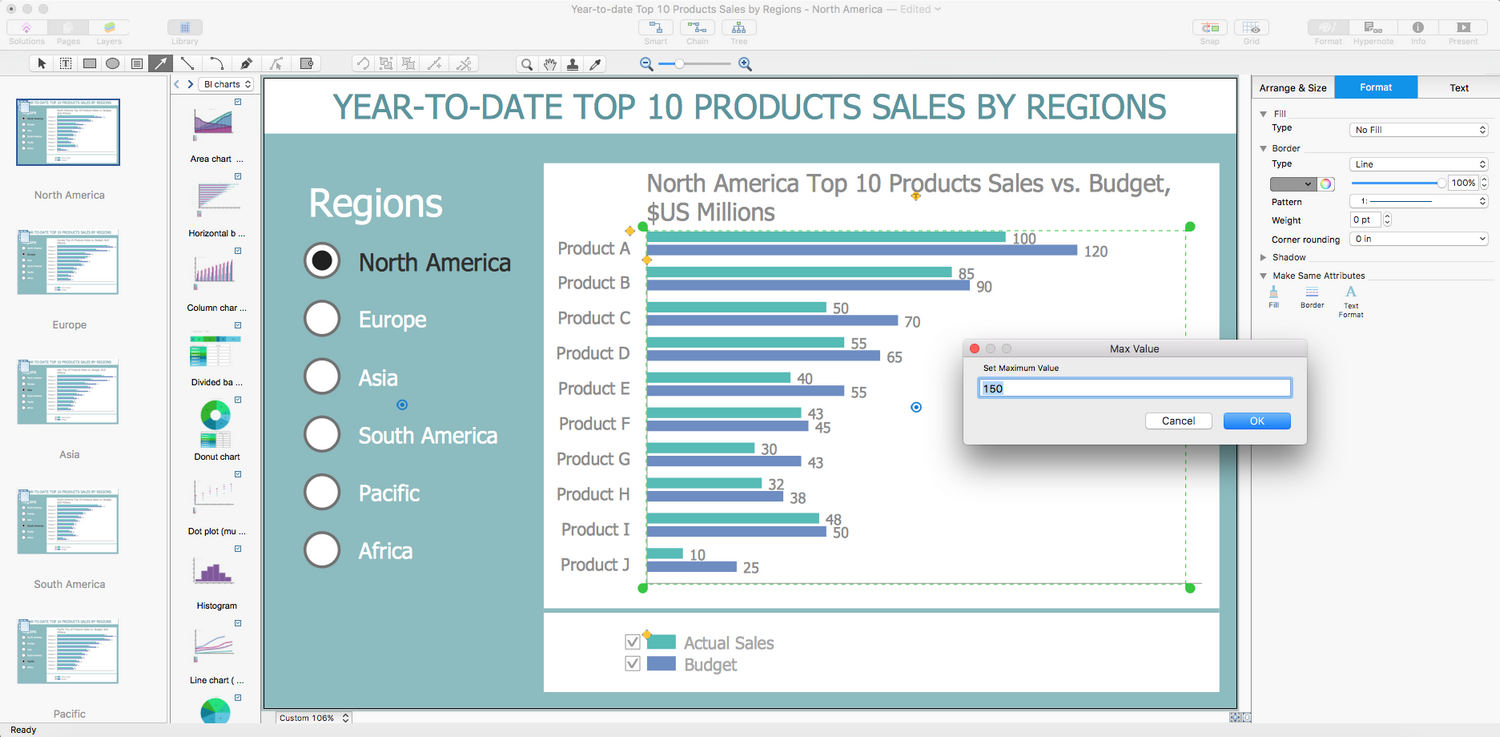1500x737 pixels.
Task: Select the Asia region radio button
Action: [x=322, y=377]
